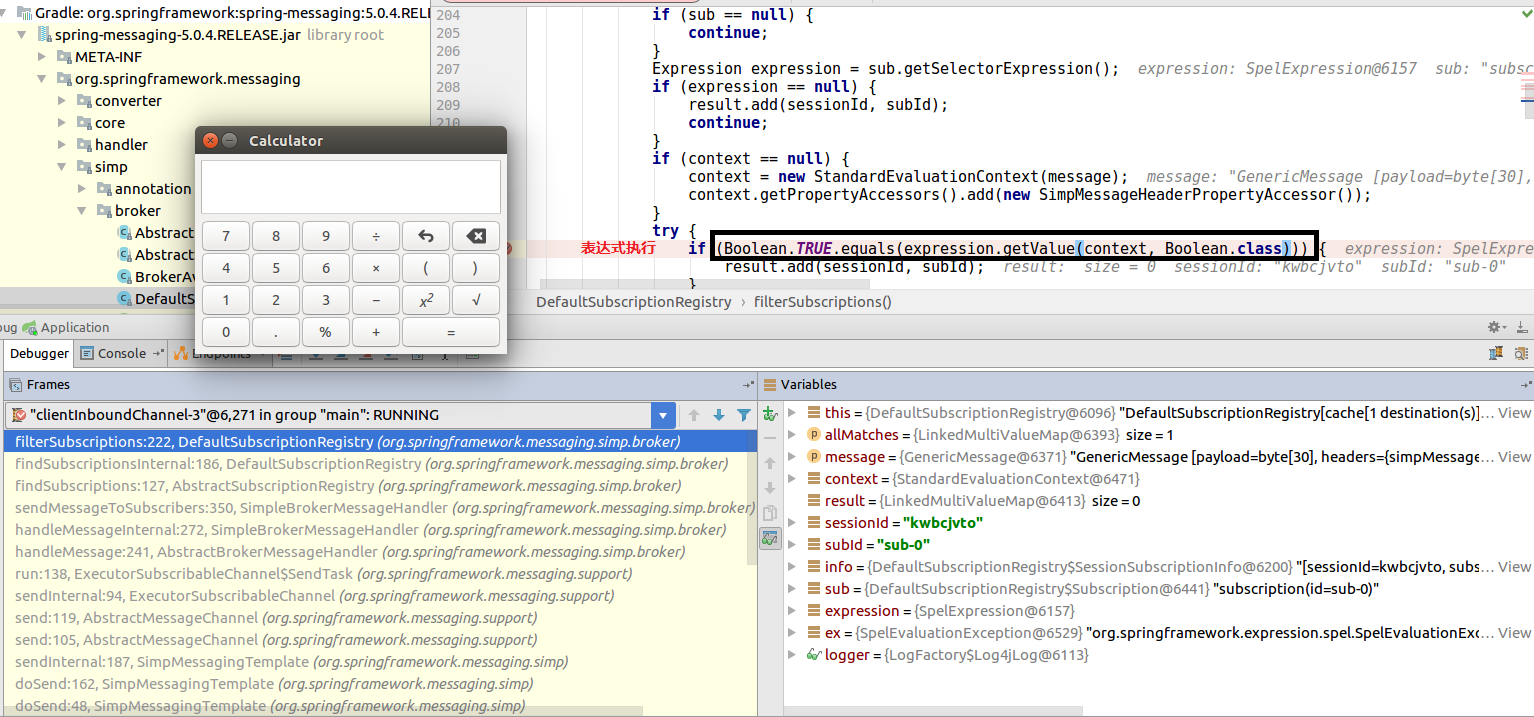
Task: Expand the 'context' variable node
Action: coord(793,479)
